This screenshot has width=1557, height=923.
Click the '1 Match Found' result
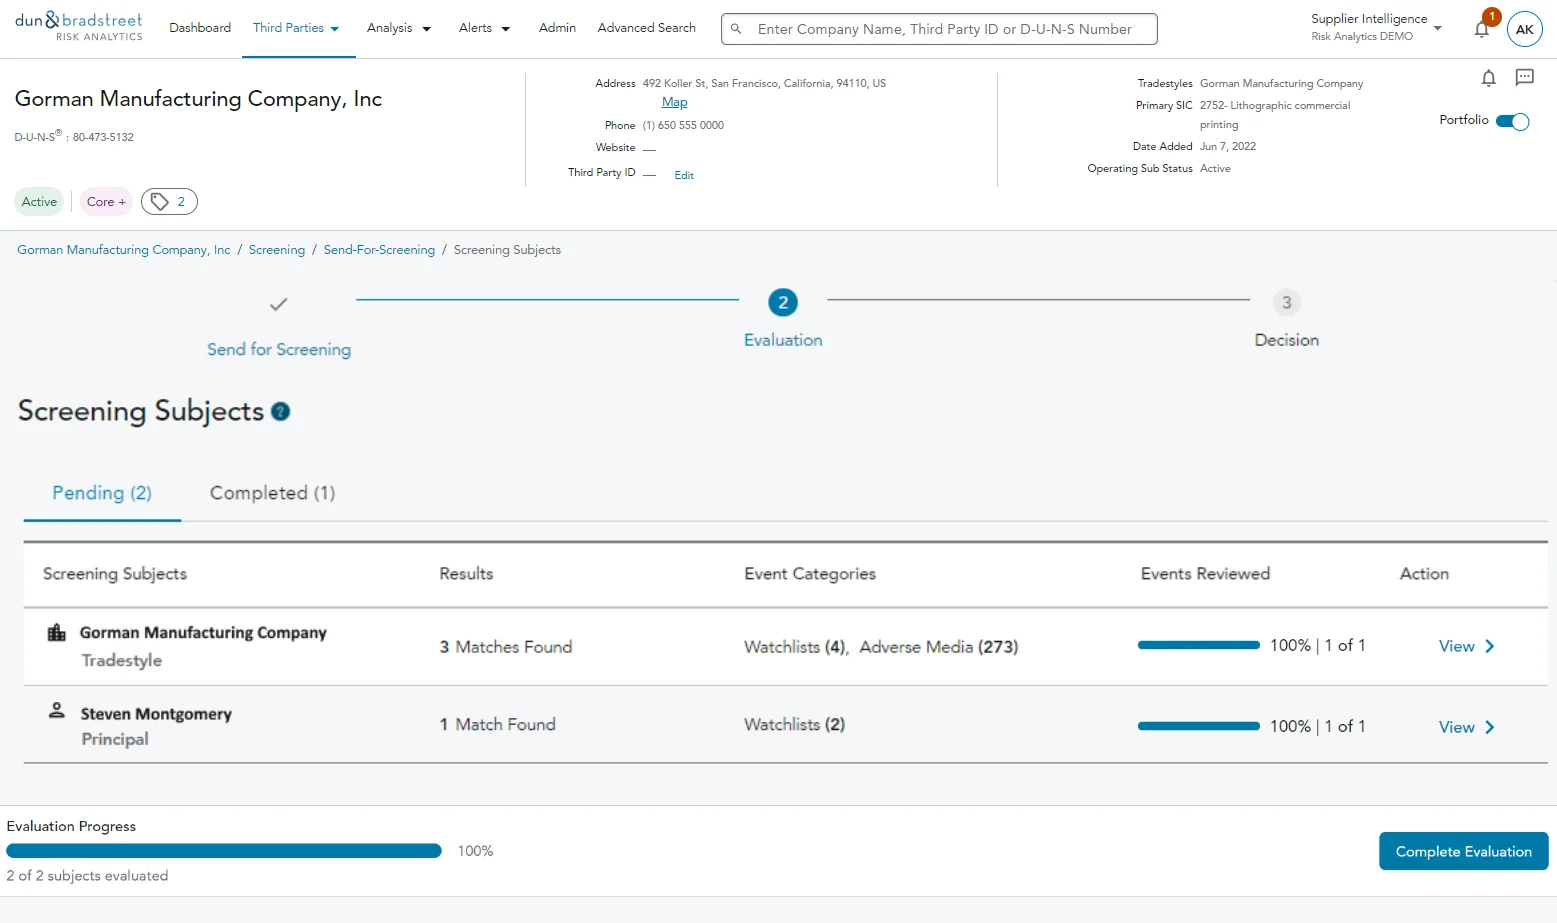pos(497,724)
